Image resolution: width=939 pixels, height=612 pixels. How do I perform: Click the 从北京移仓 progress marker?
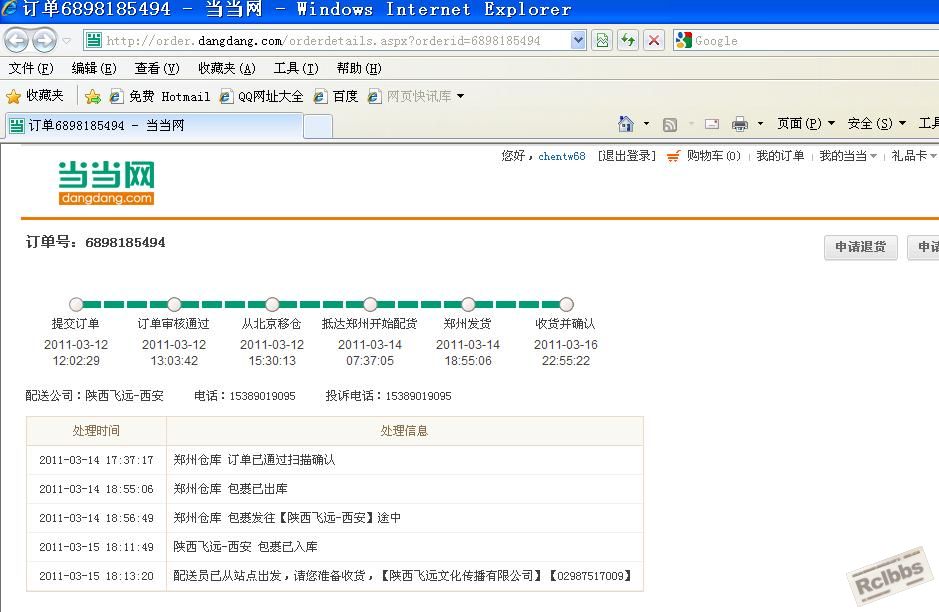(272, 304)
